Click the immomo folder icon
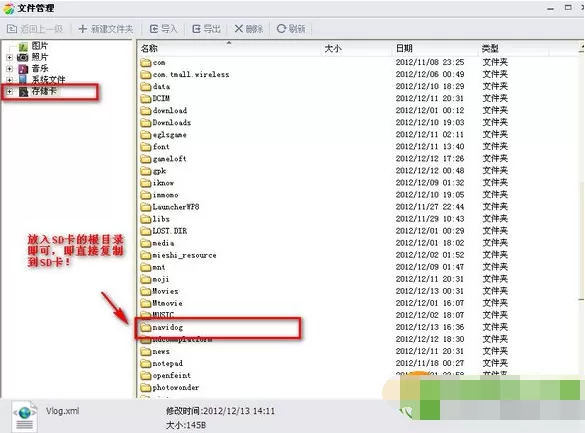Image resolution: width=585 pixels, height=433 pixels. [x=146, y=195]
